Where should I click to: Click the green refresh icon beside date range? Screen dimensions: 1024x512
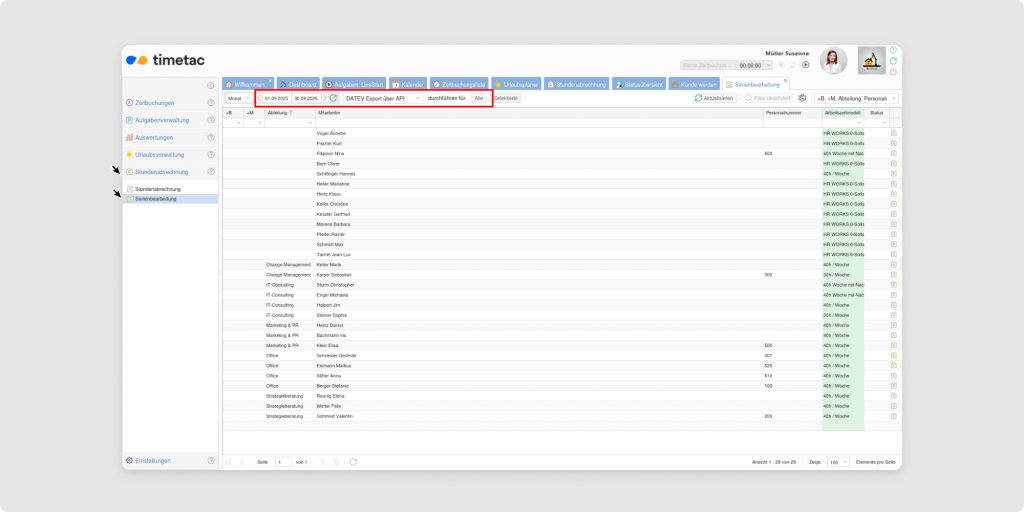[x=333, y=99]
